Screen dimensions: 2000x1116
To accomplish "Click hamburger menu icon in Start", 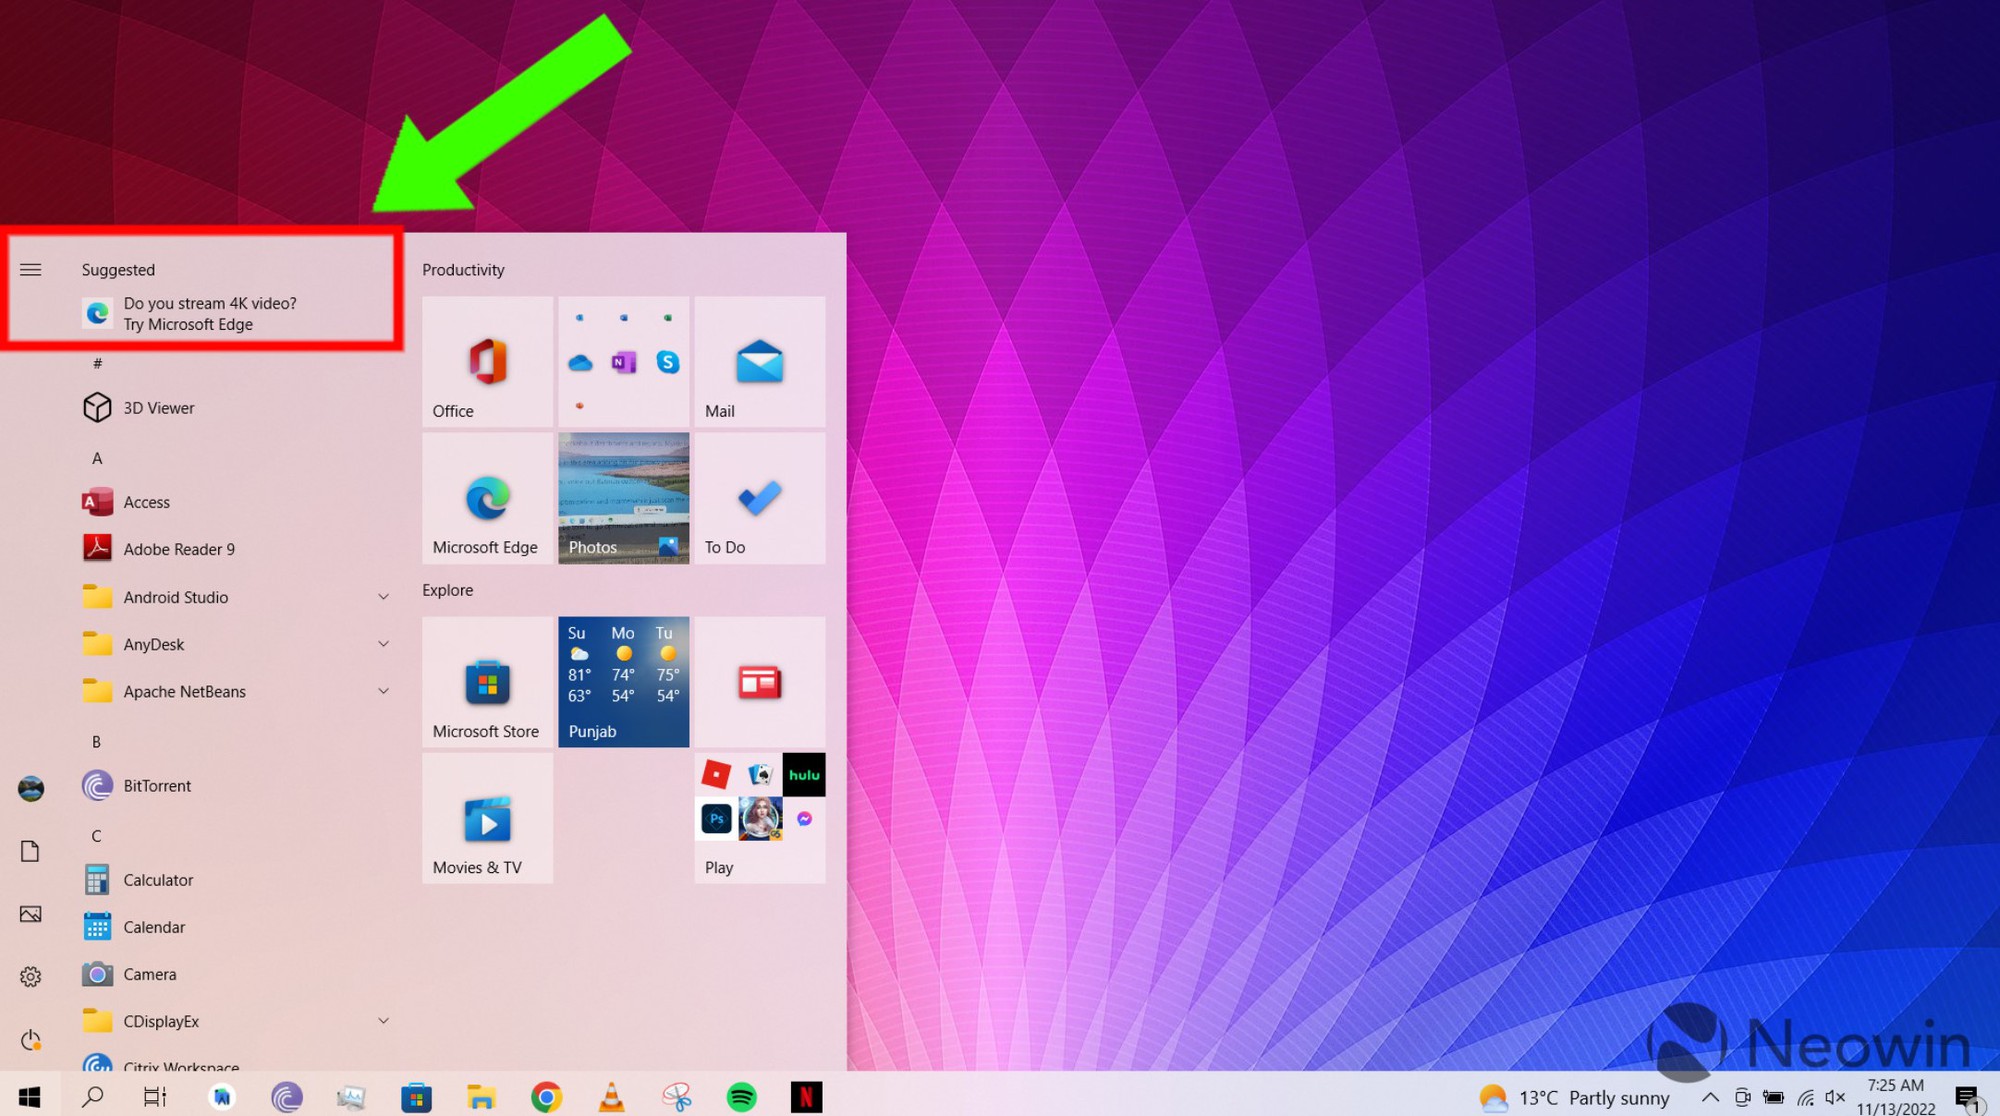I will pos(30,268).
